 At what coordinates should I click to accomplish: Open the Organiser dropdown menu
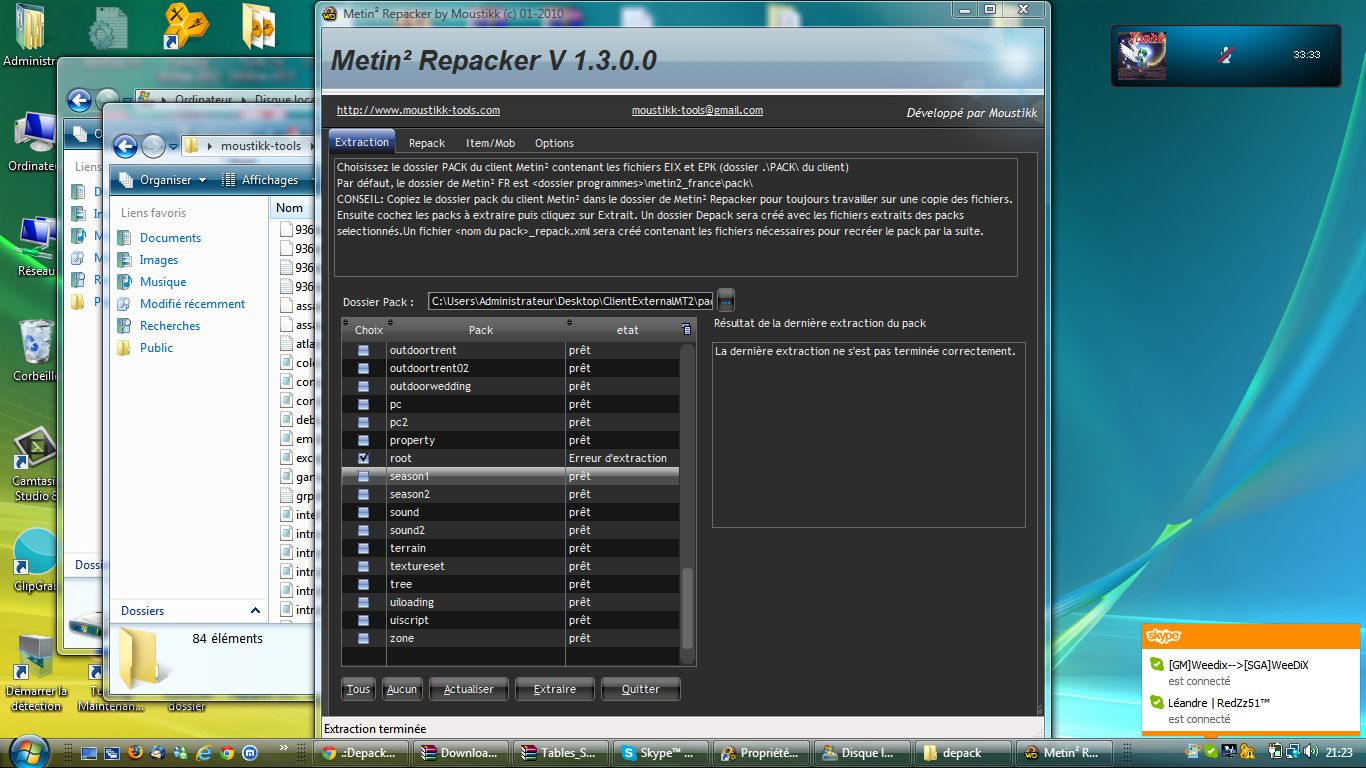tap(163, 180)
